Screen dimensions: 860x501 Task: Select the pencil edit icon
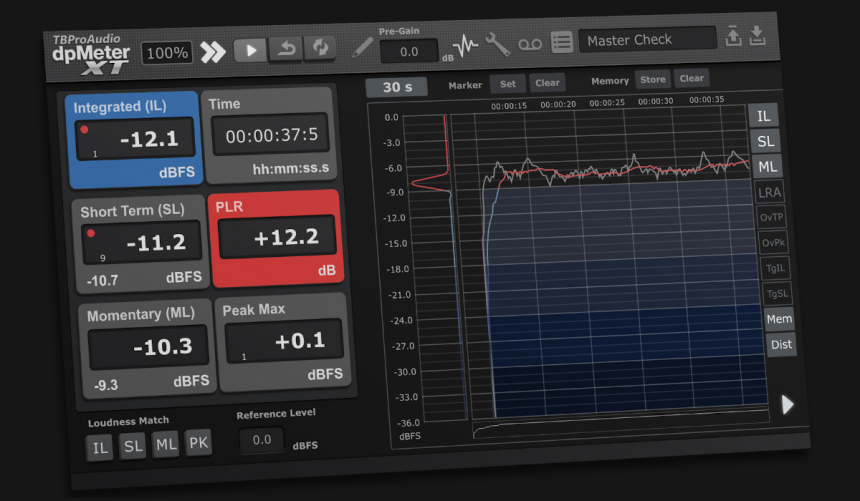362,47
